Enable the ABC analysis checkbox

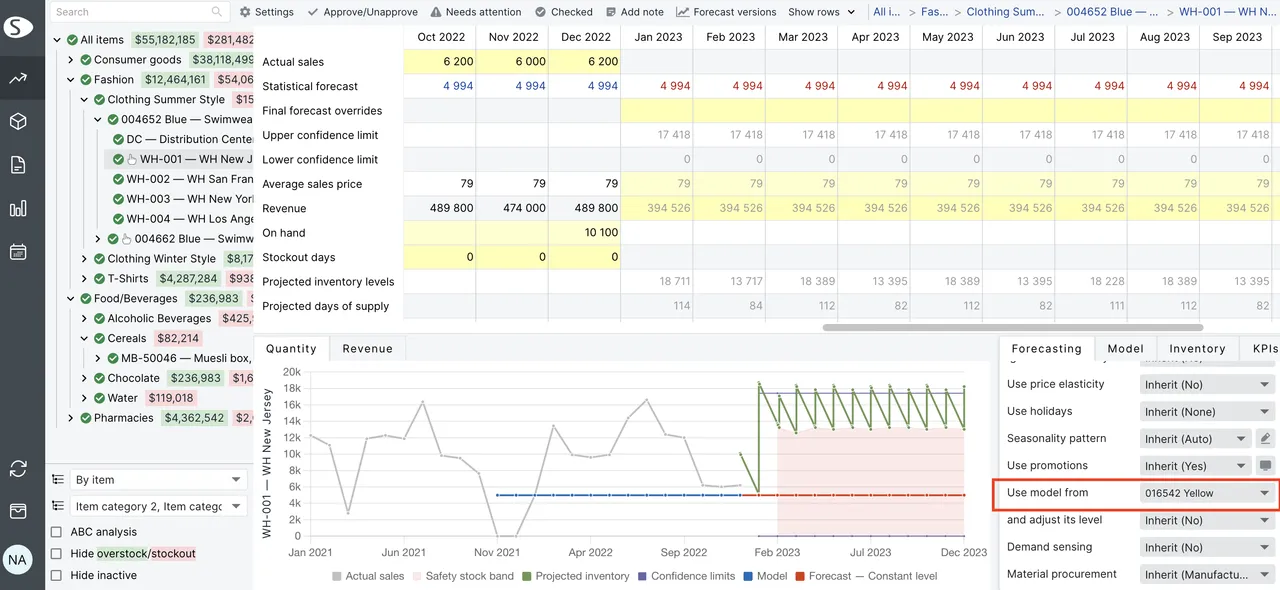[57, 532]
